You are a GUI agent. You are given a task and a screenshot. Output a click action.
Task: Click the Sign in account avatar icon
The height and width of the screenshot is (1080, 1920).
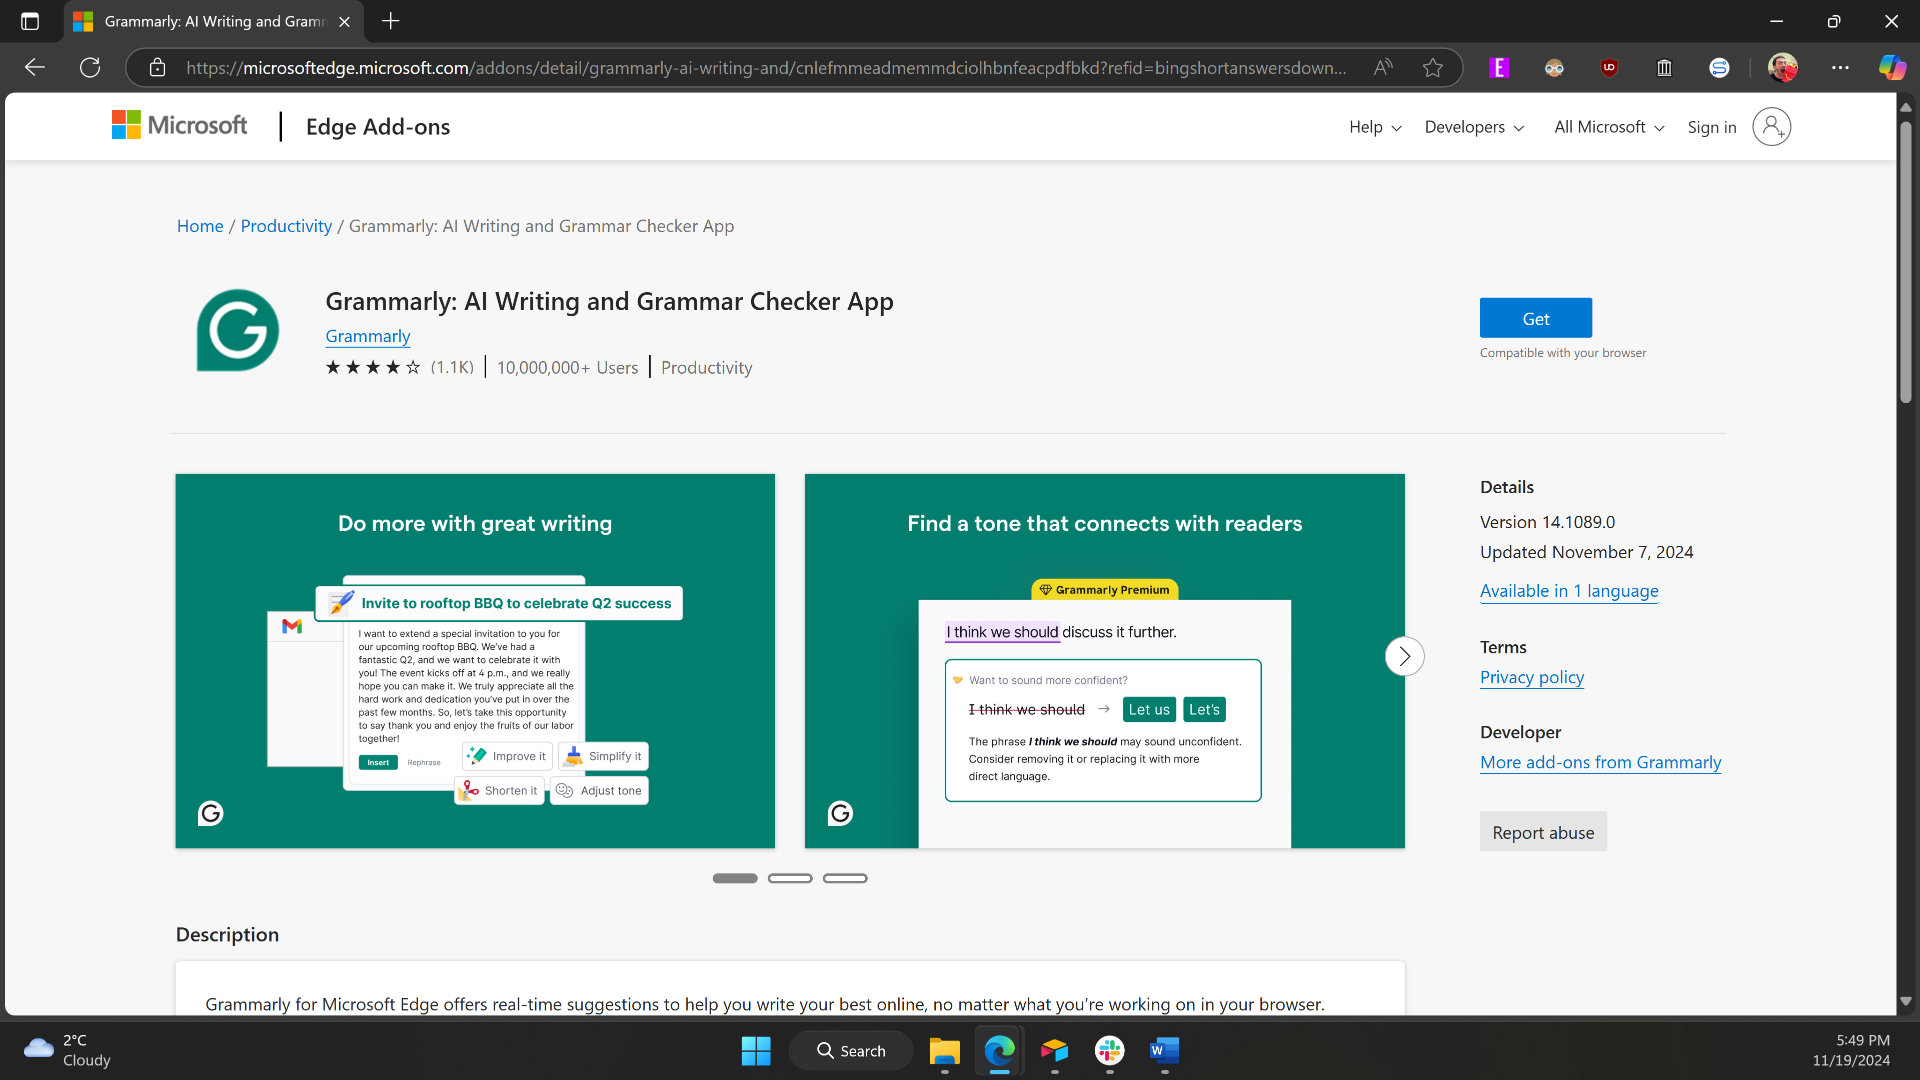pyautogui.click(x=1771, y=127)
